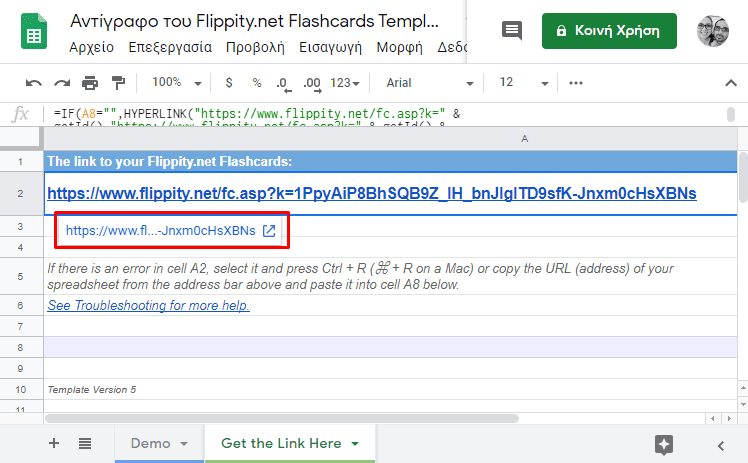Open the user account avatar

713,31
